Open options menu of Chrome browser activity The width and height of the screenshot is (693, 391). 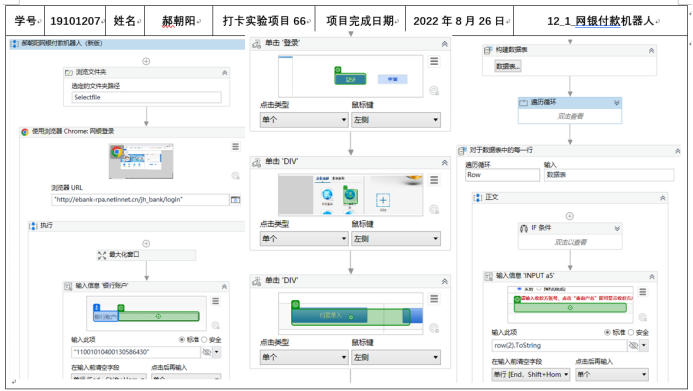[236, 146]
